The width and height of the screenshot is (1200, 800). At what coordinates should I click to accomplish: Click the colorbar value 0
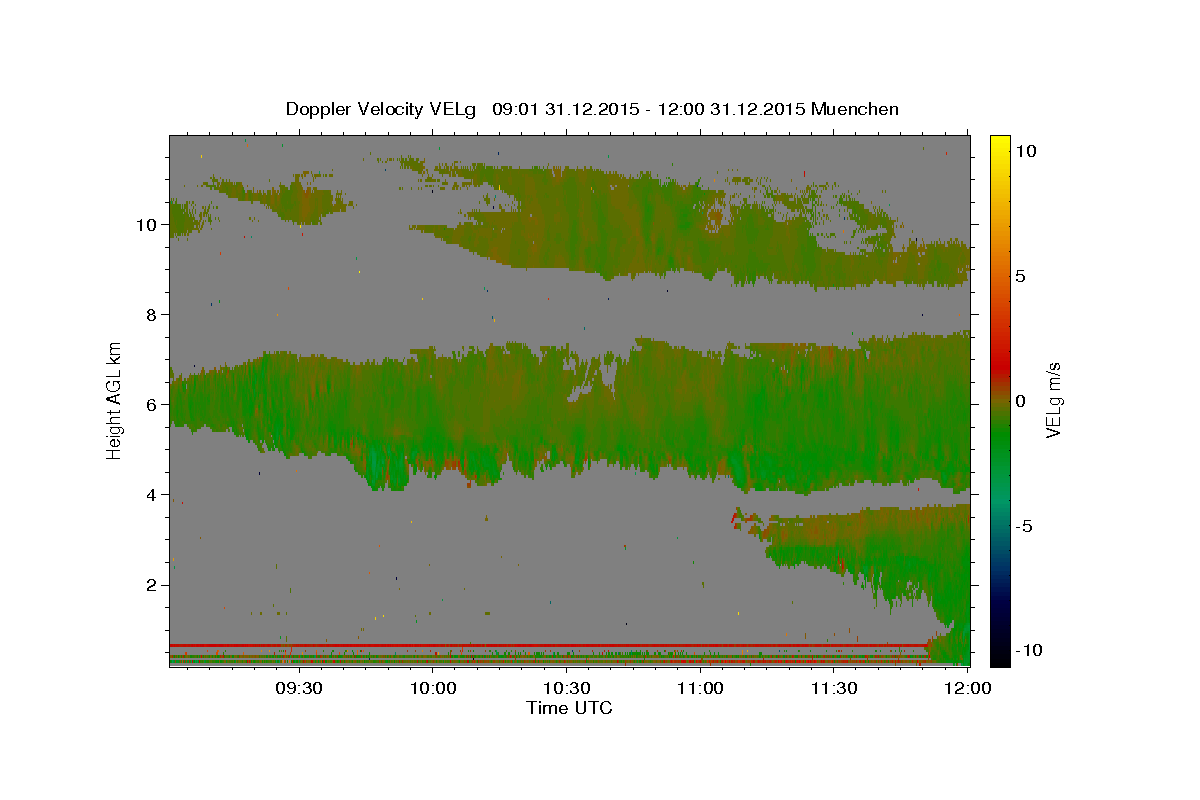[1023, 400]
